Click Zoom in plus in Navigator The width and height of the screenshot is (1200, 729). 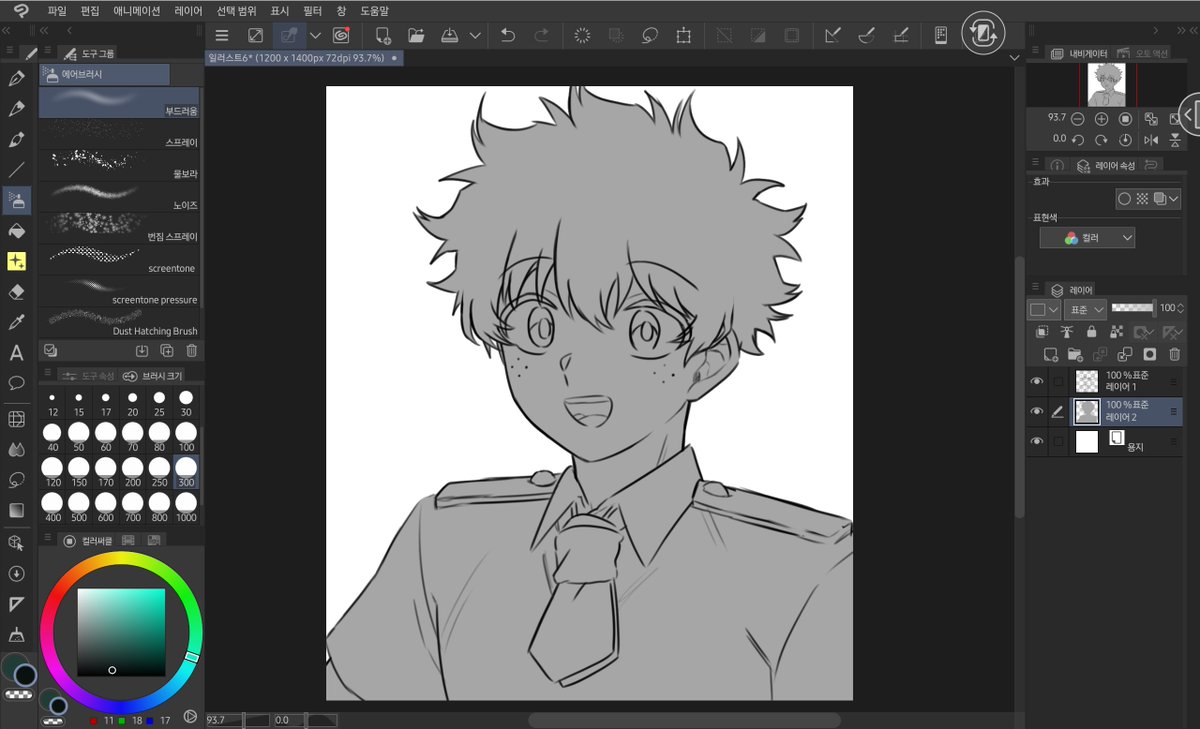coord(1101,118)
